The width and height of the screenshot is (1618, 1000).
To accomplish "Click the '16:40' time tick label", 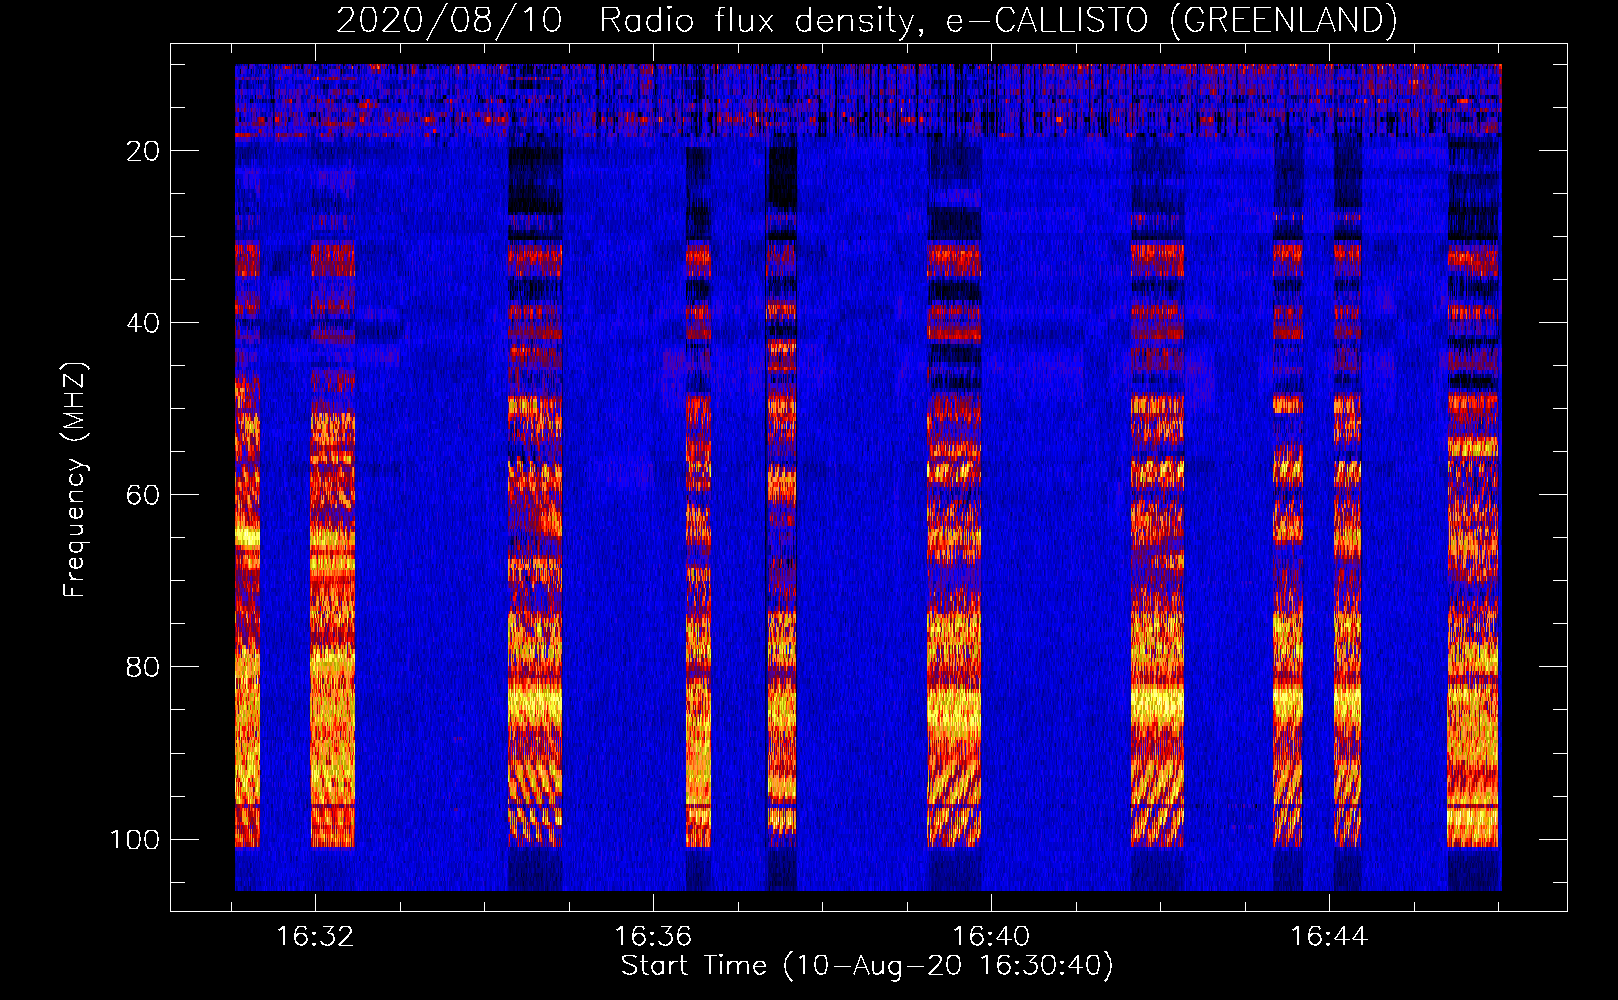I will 991,937.
